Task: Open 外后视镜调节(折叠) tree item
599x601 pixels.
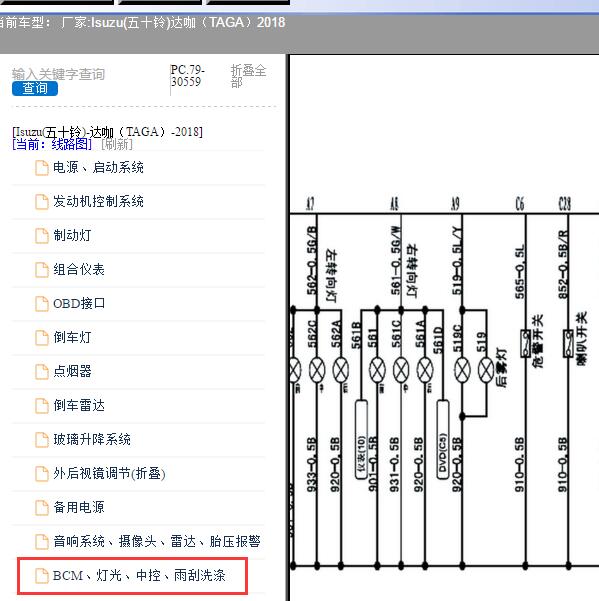Action: pos(109,474)
